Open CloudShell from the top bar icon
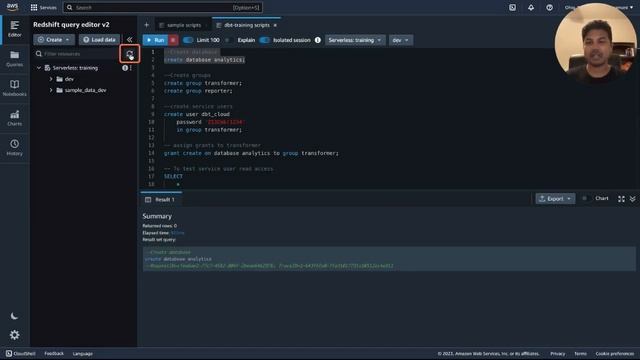The width and height of the screenshot is (640, 360). click(512, 7)
